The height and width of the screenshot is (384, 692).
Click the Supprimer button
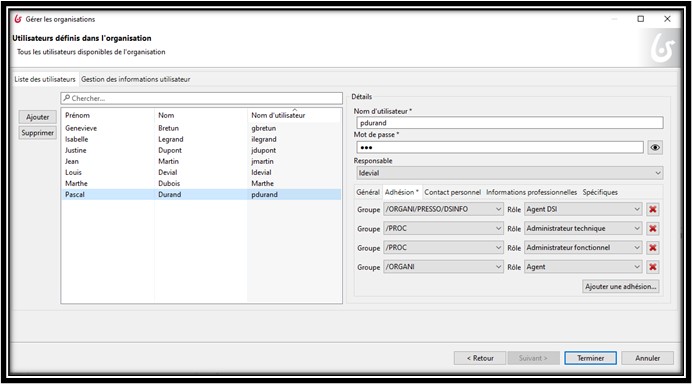38,132
